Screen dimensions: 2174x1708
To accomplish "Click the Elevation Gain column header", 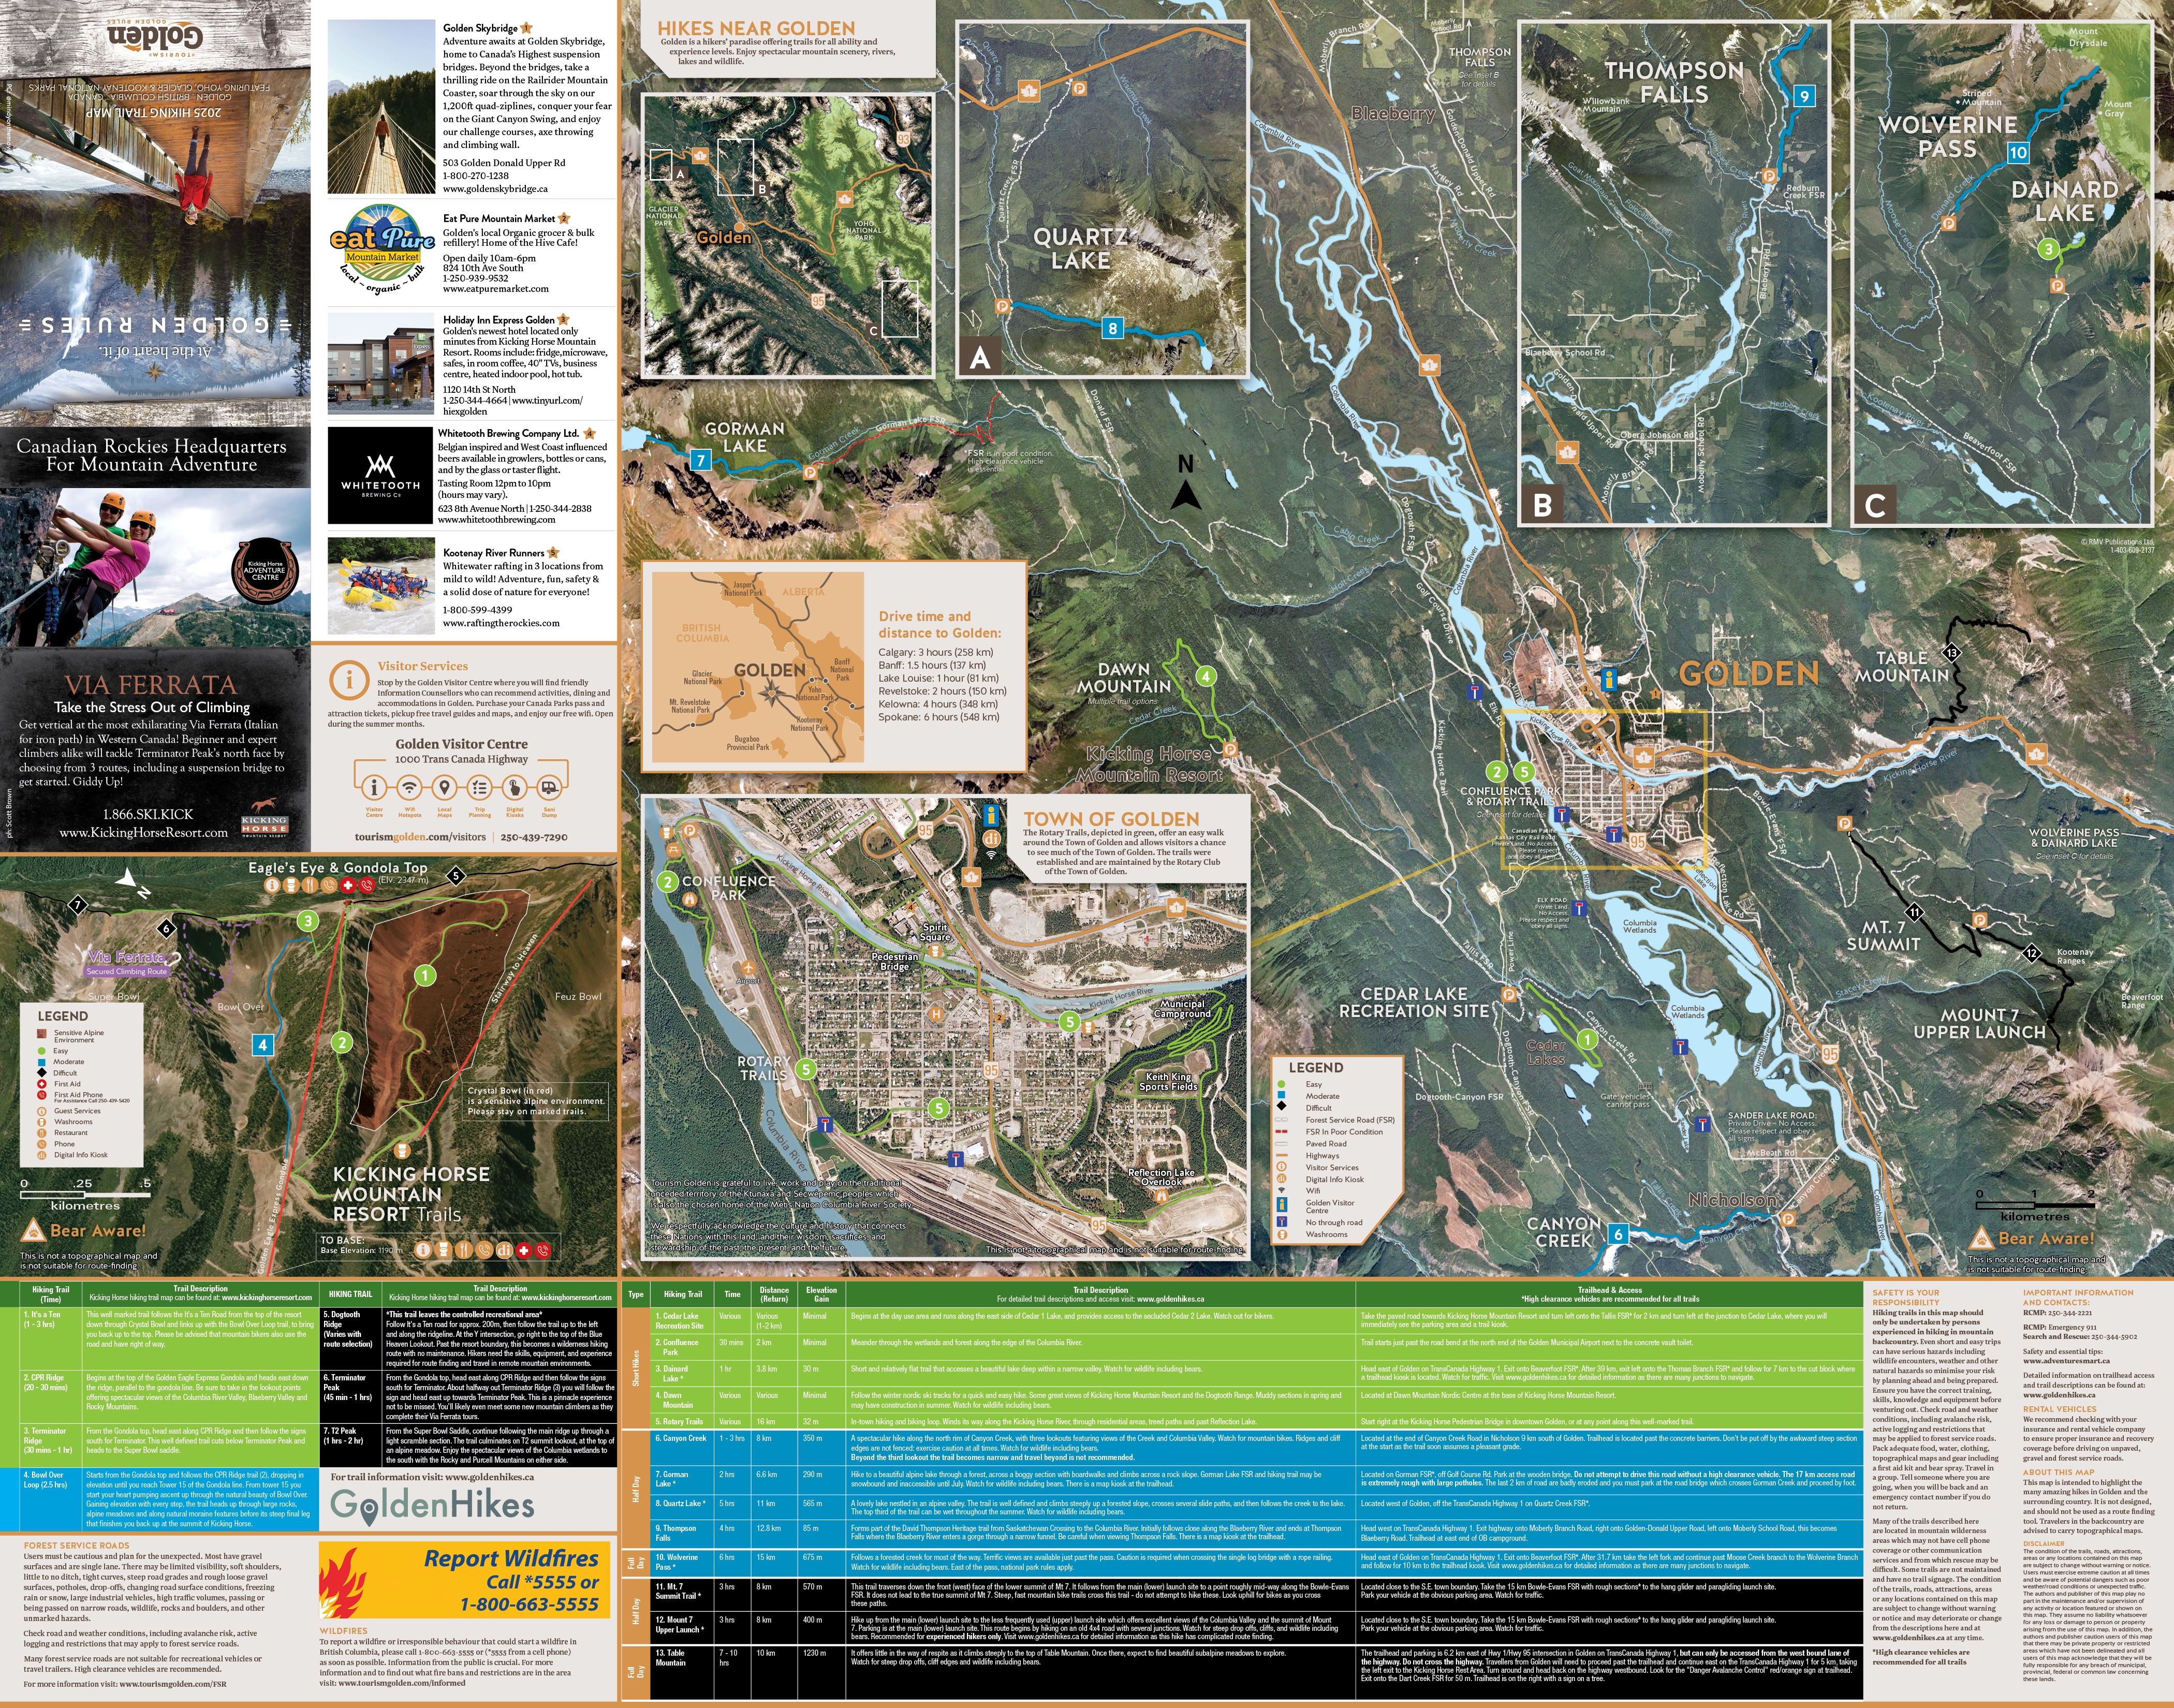I will (x=821, y=1294).
